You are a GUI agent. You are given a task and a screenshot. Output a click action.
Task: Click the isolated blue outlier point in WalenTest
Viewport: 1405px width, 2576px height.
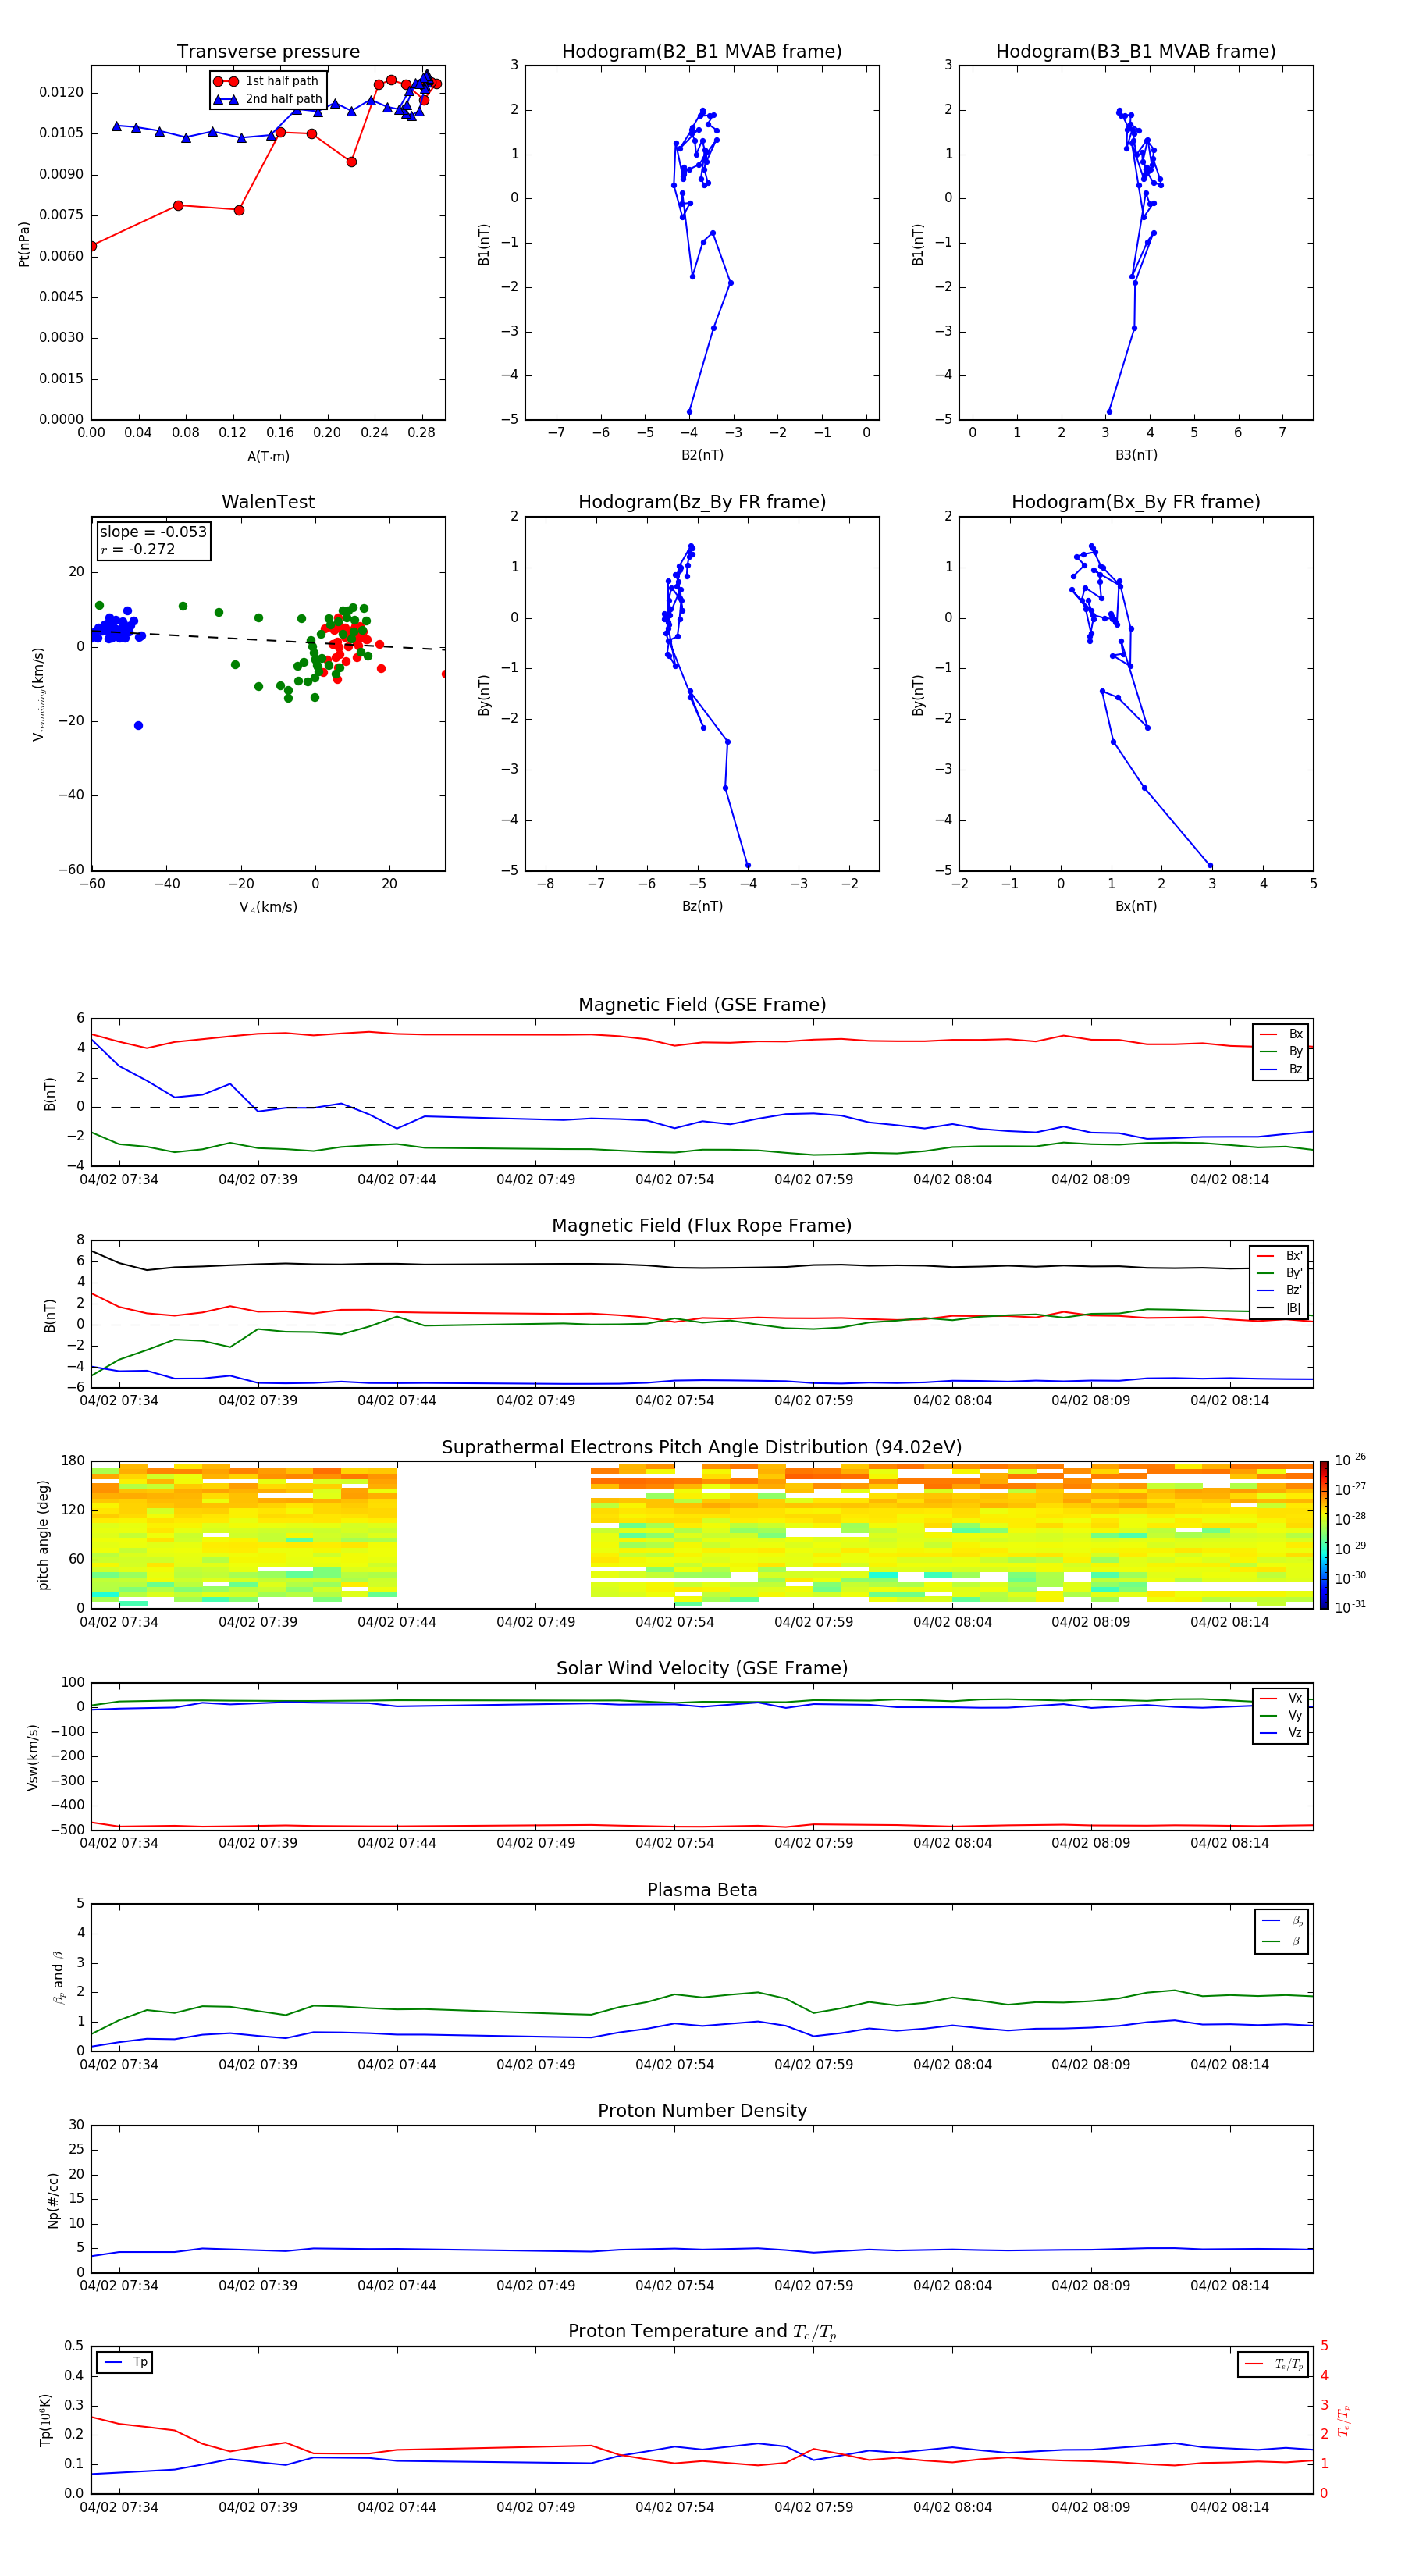(138, 726)
